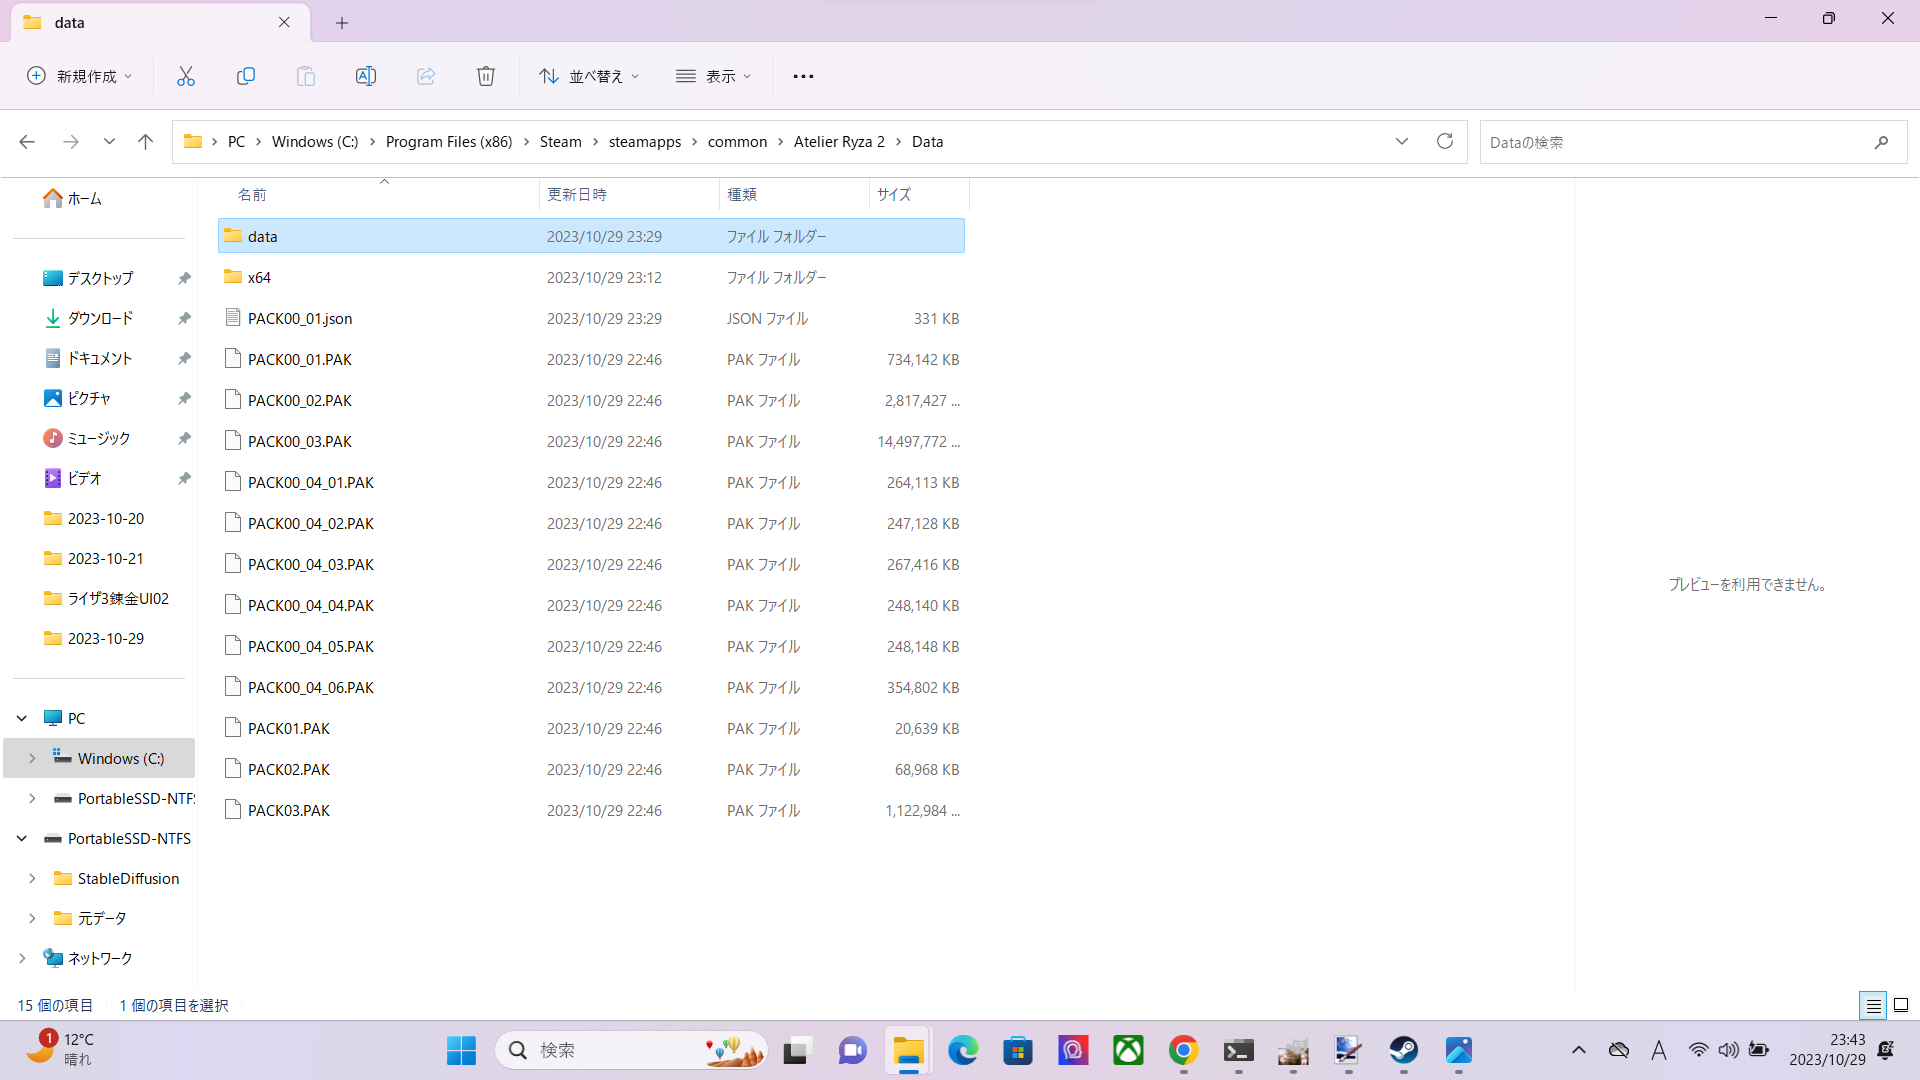
Task: Close the data tab
Action: pos(284,22)
